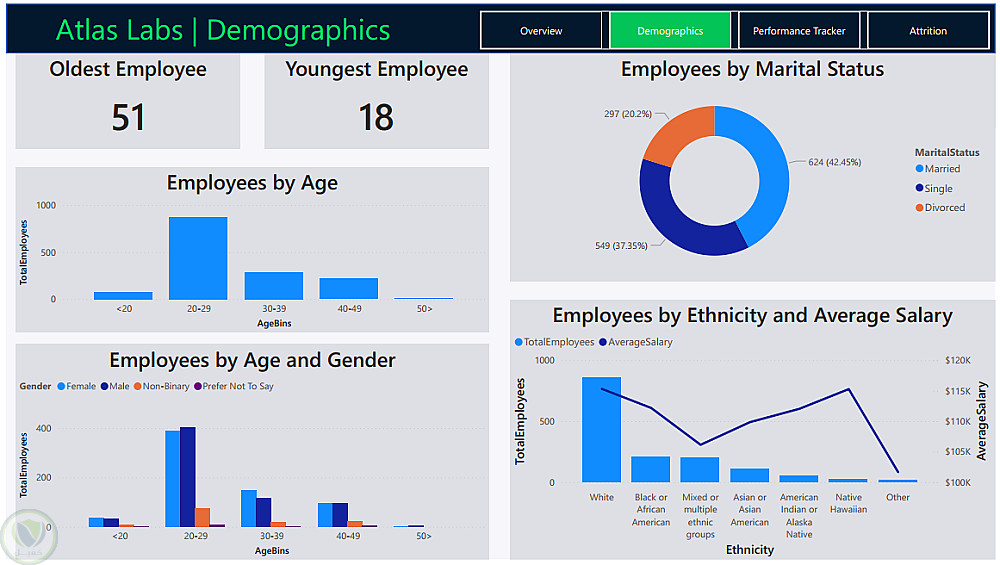Click the Employees by Marital Status title
This screenshot has height=565, width=1000.
[x=753, y=69]
